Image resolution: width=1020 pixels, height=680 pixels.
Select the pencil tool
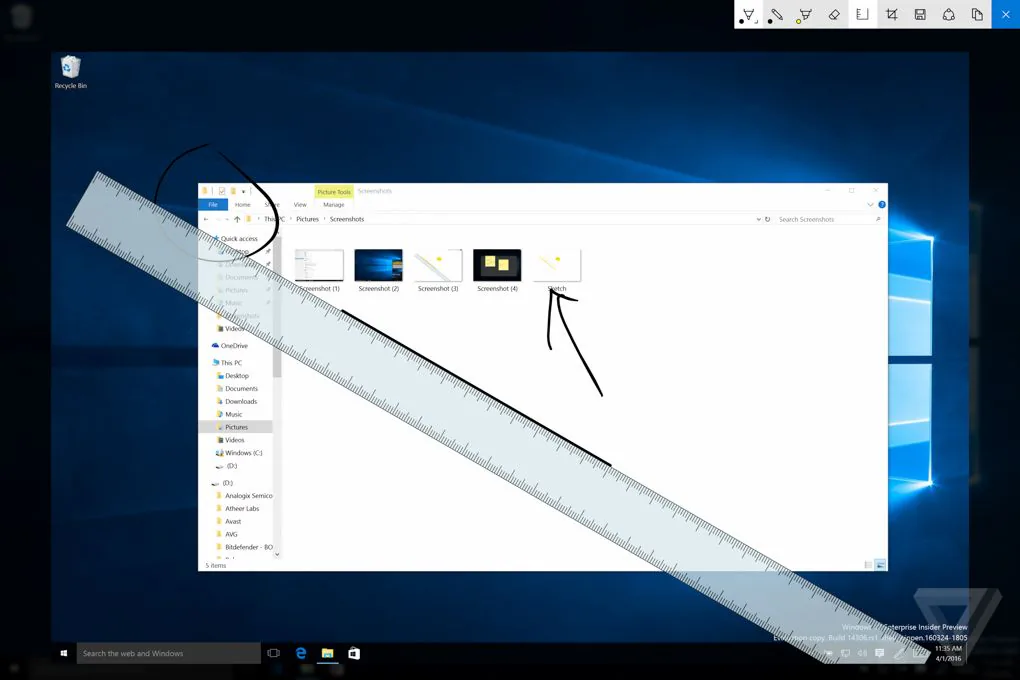(x=777, y=14)
